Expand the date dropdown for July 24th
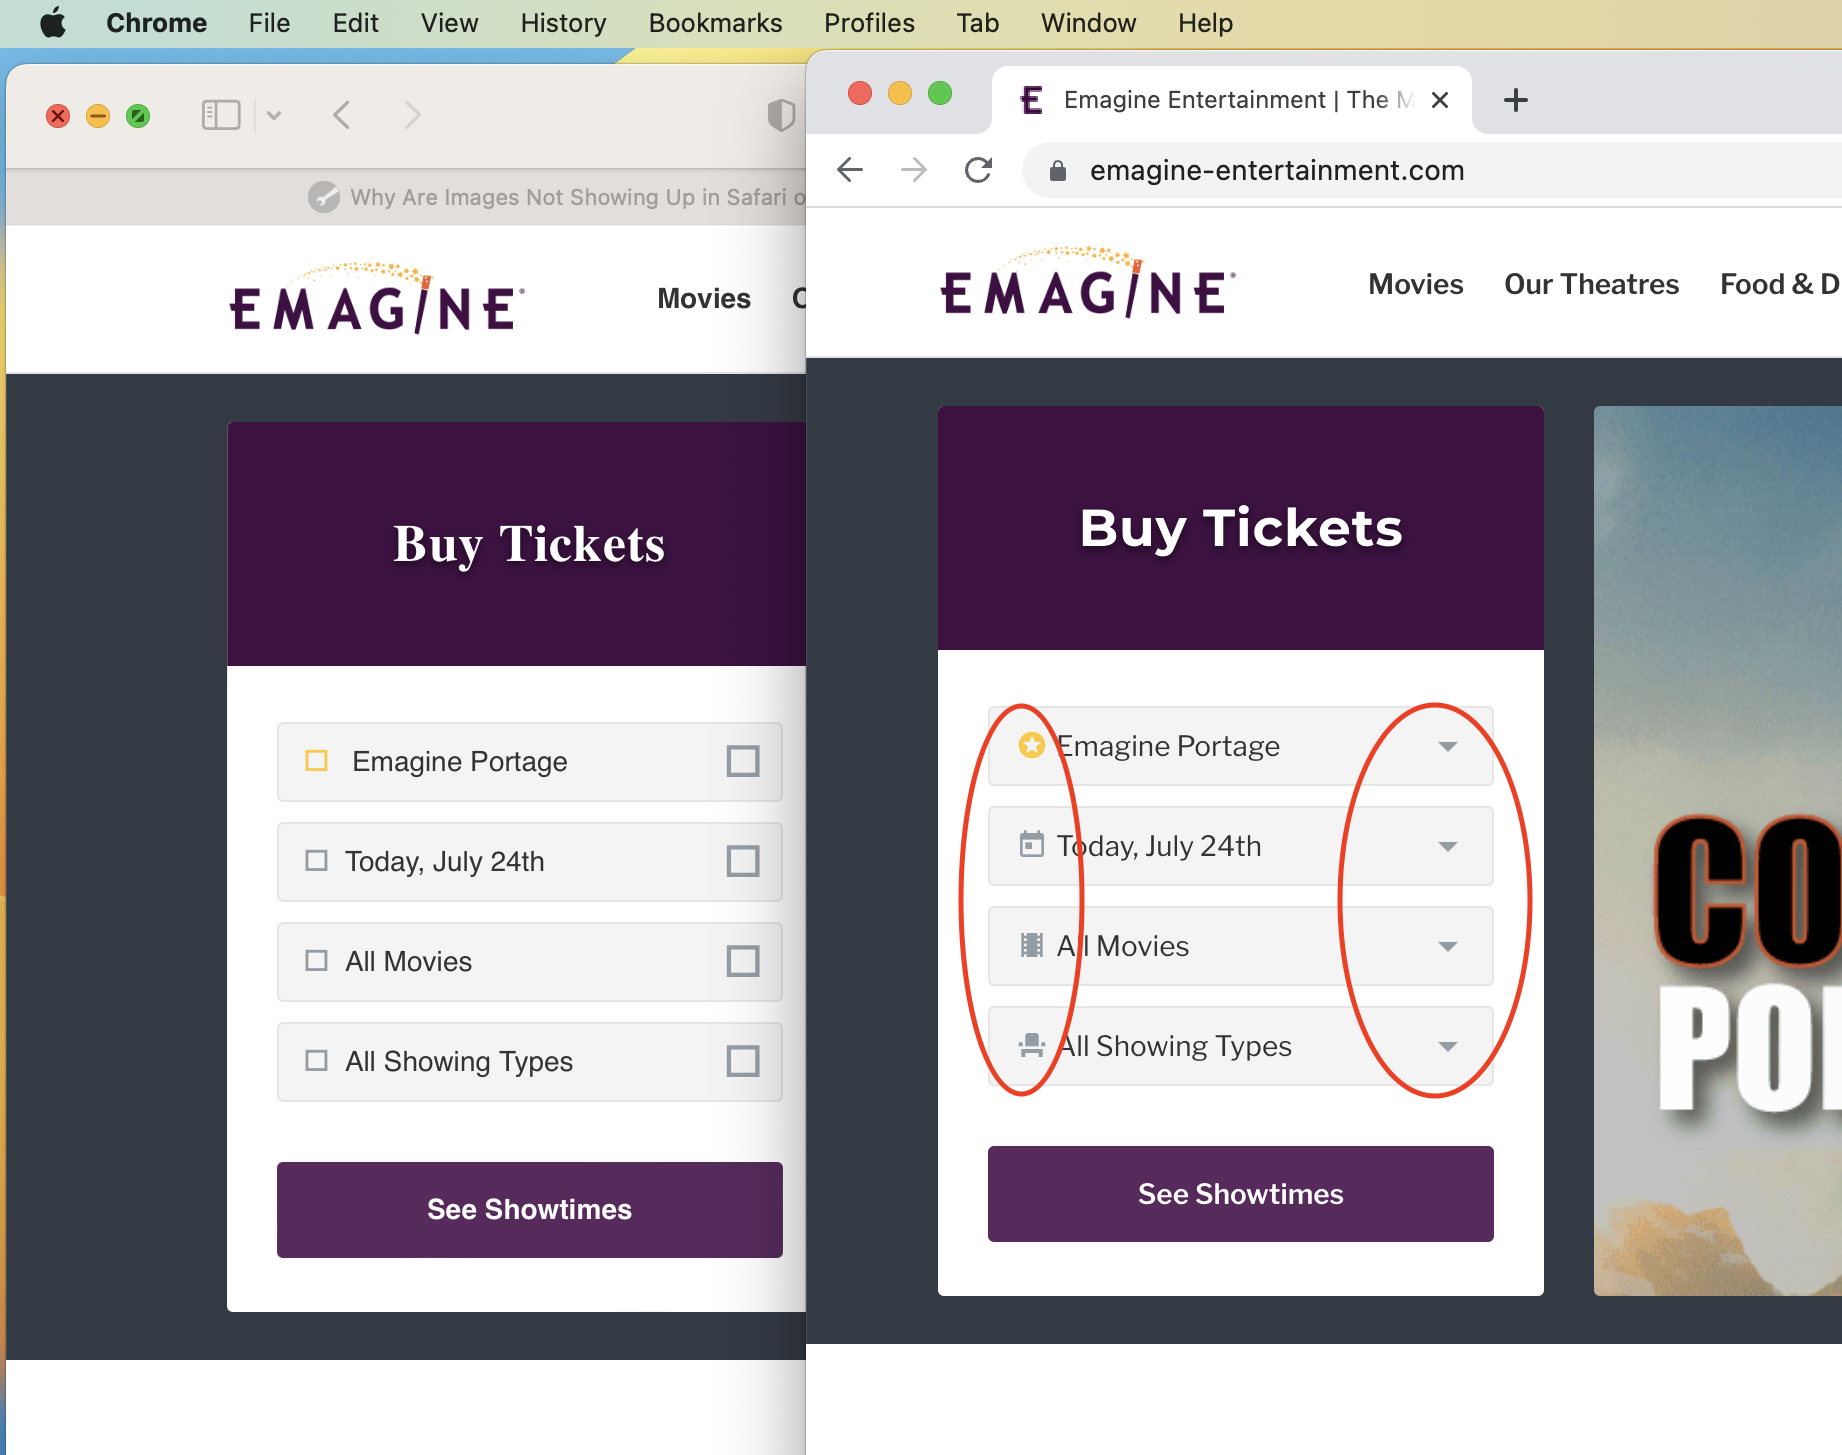The height and width of the screenshot is (1455, 1842). coord(1447,846)
